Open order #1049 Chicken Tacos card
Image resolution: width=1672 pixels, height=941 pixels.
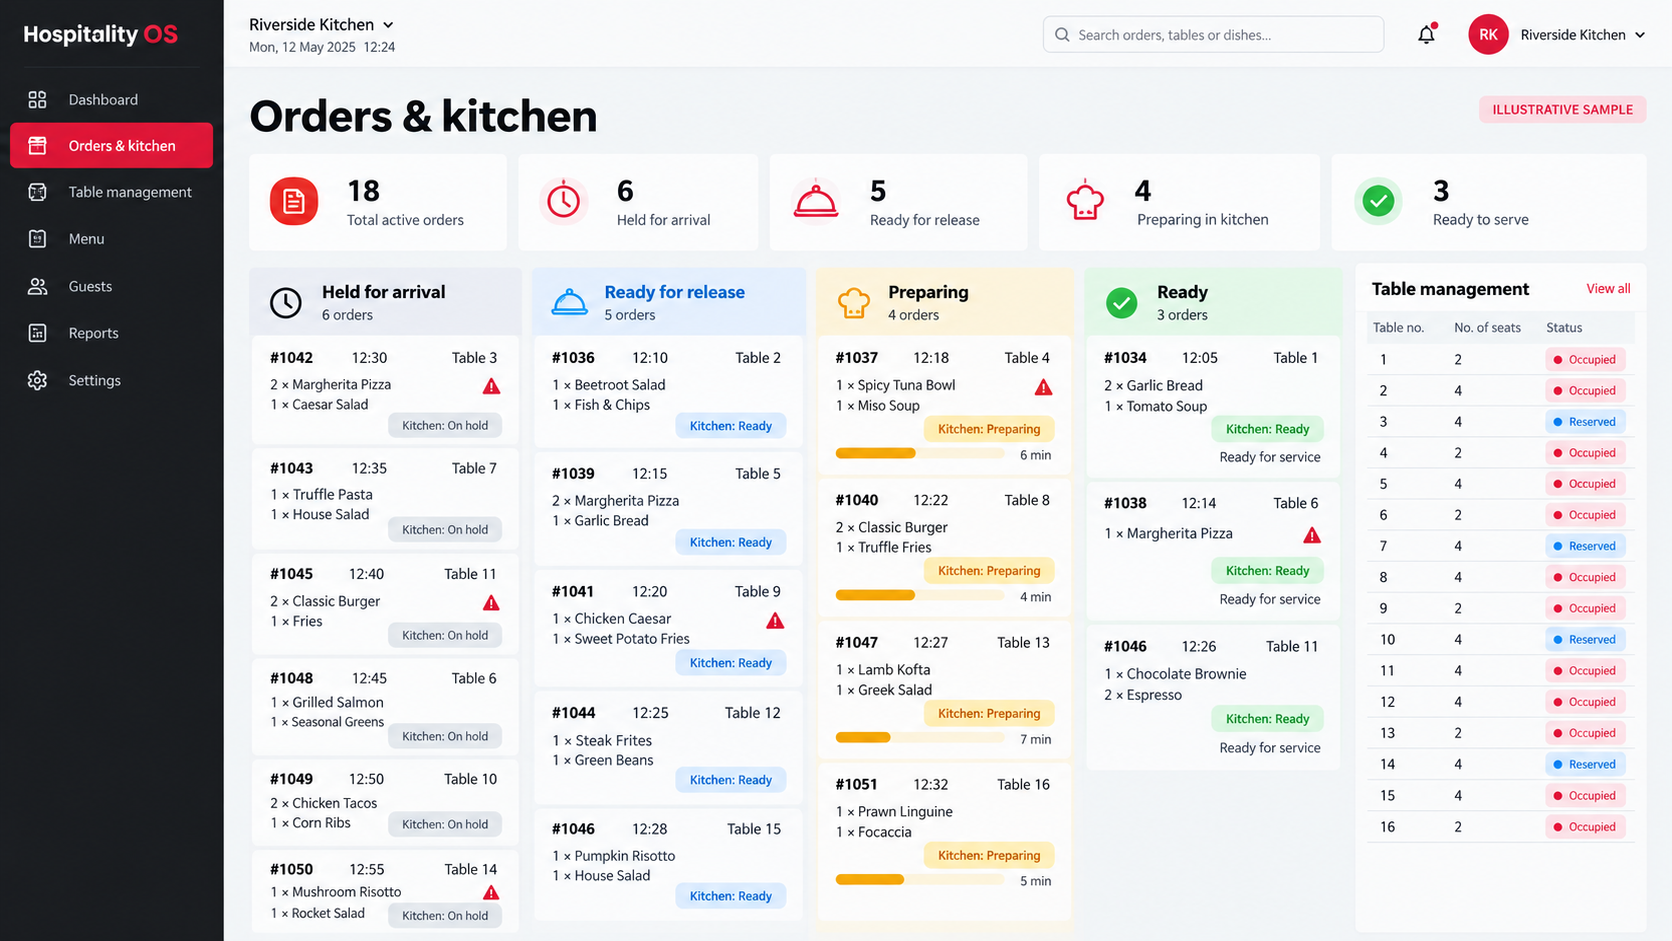[385, 802]
